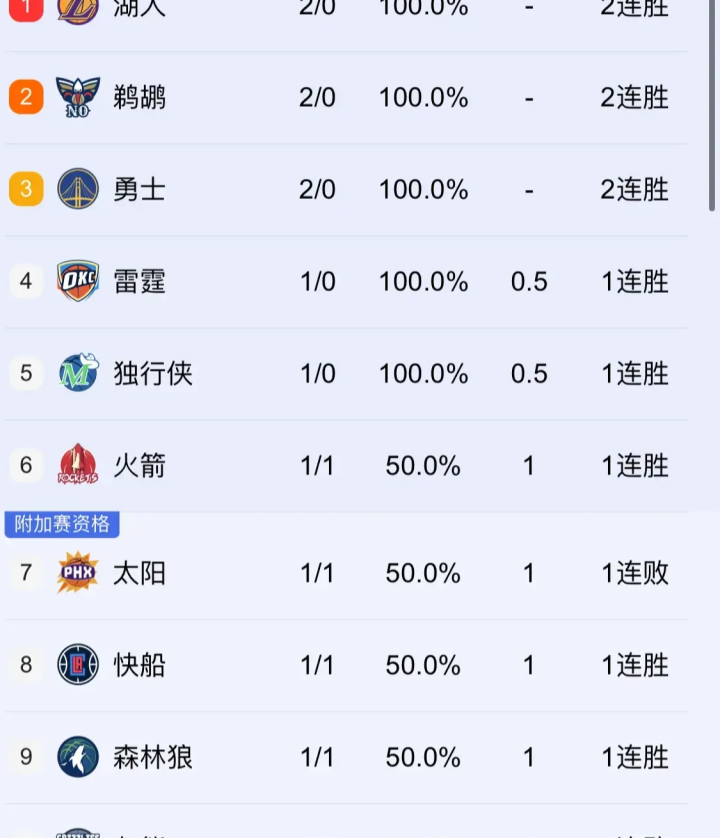The height and width of the screenshot is (838, 720).
Task: Click the 火箭 team name
Action: 140,465
